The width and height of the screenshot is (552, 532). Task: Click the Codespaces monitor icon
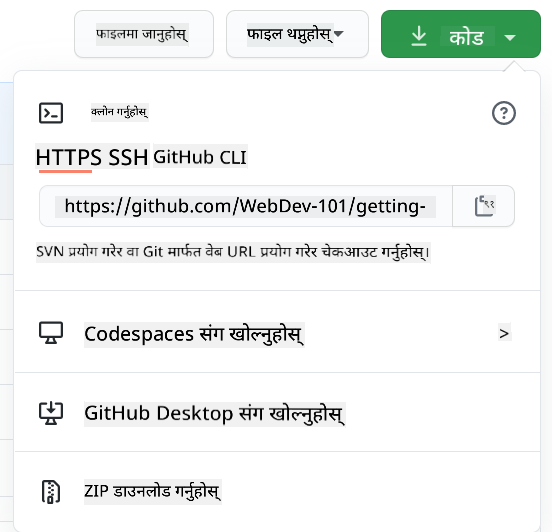(x=51, y=333)
